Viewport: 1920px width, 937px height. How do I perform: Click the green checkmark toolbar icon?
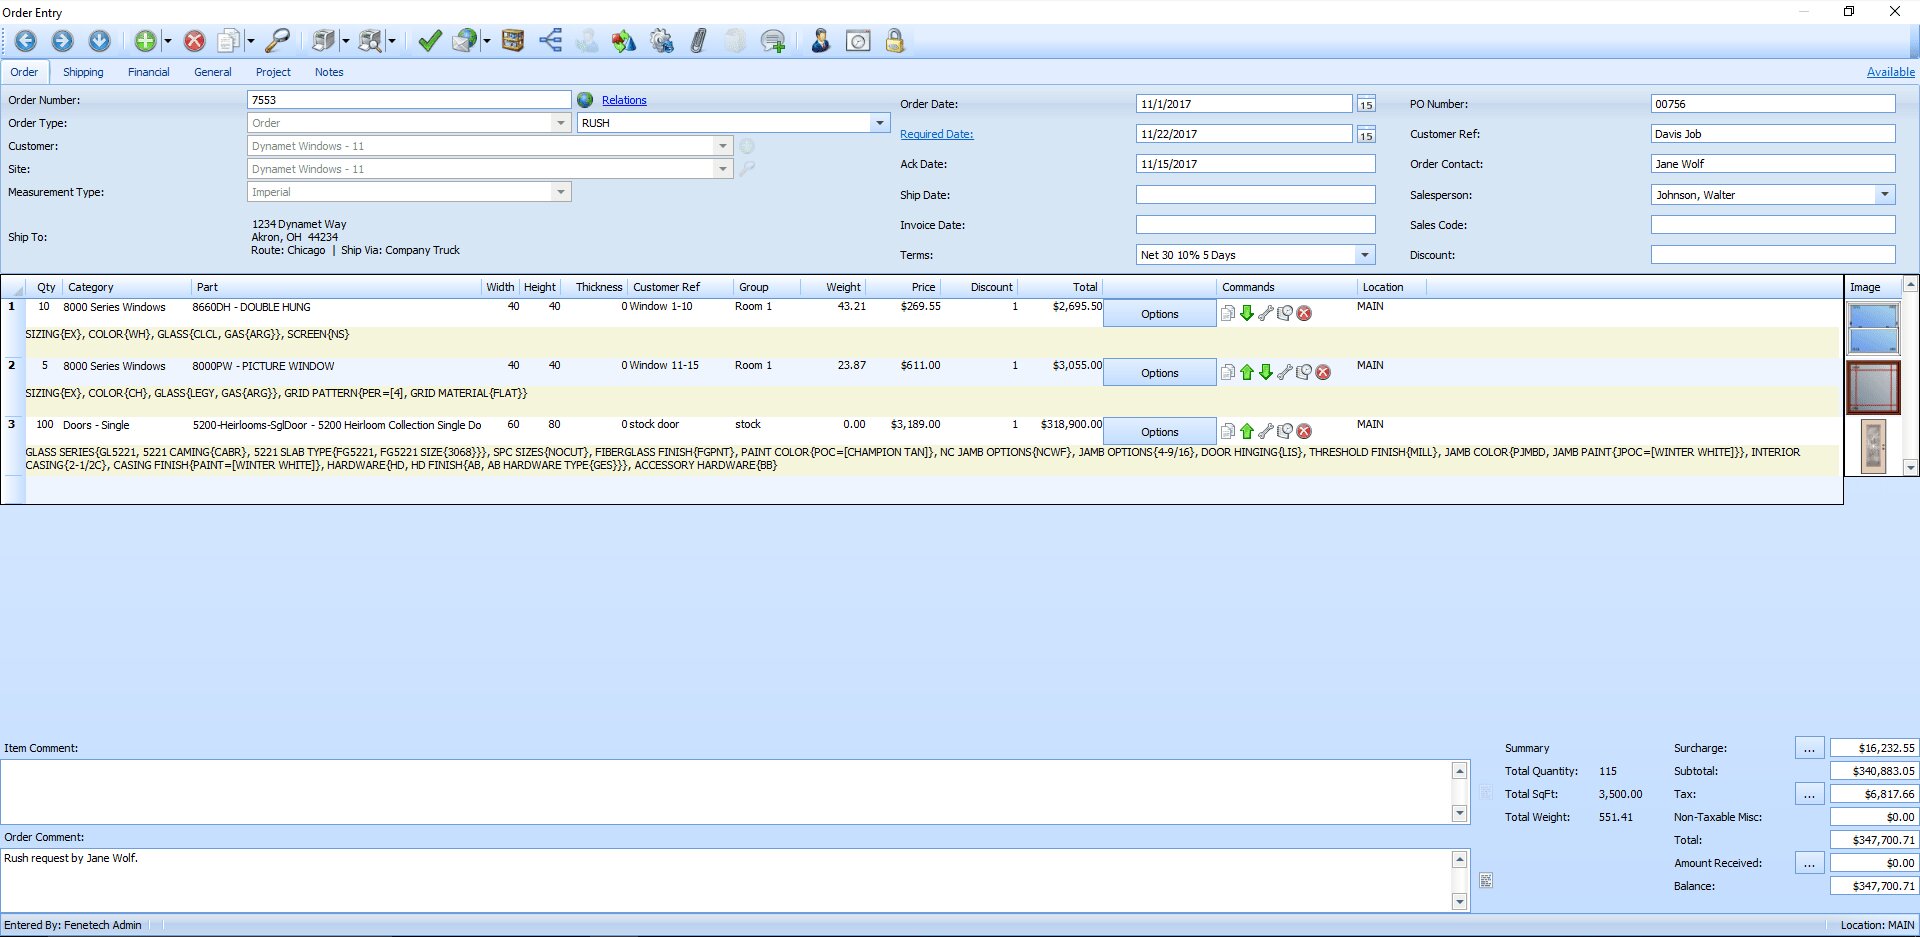coord(430,41)
